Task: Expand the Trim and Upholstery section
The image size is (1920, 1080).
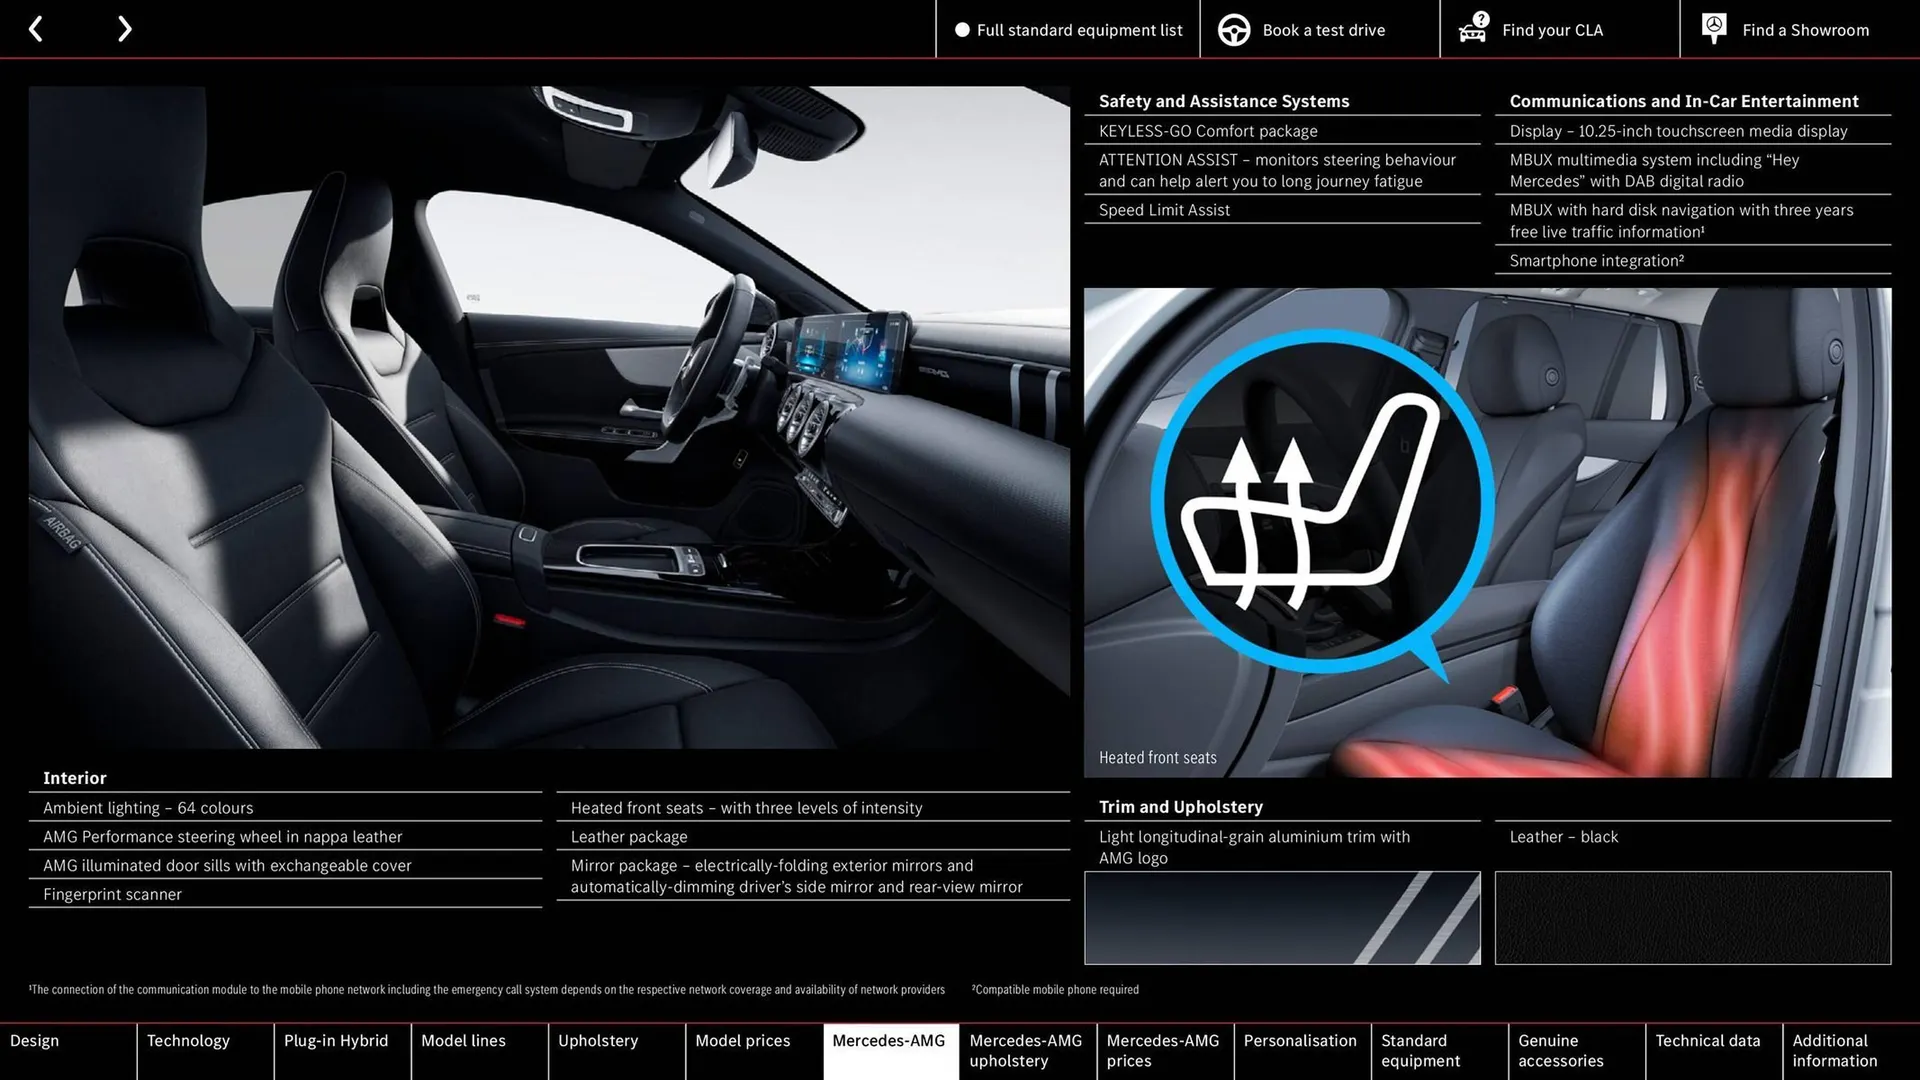Action: click(1181, 807)
